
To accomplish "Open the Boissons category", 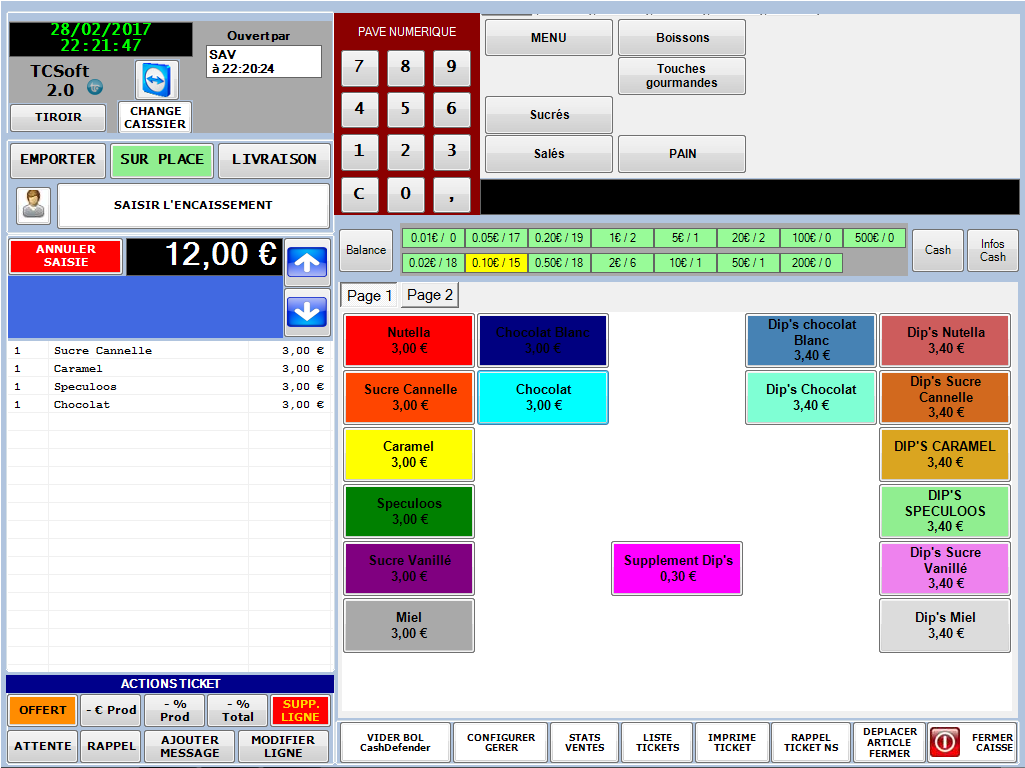I will pos(681,37).
